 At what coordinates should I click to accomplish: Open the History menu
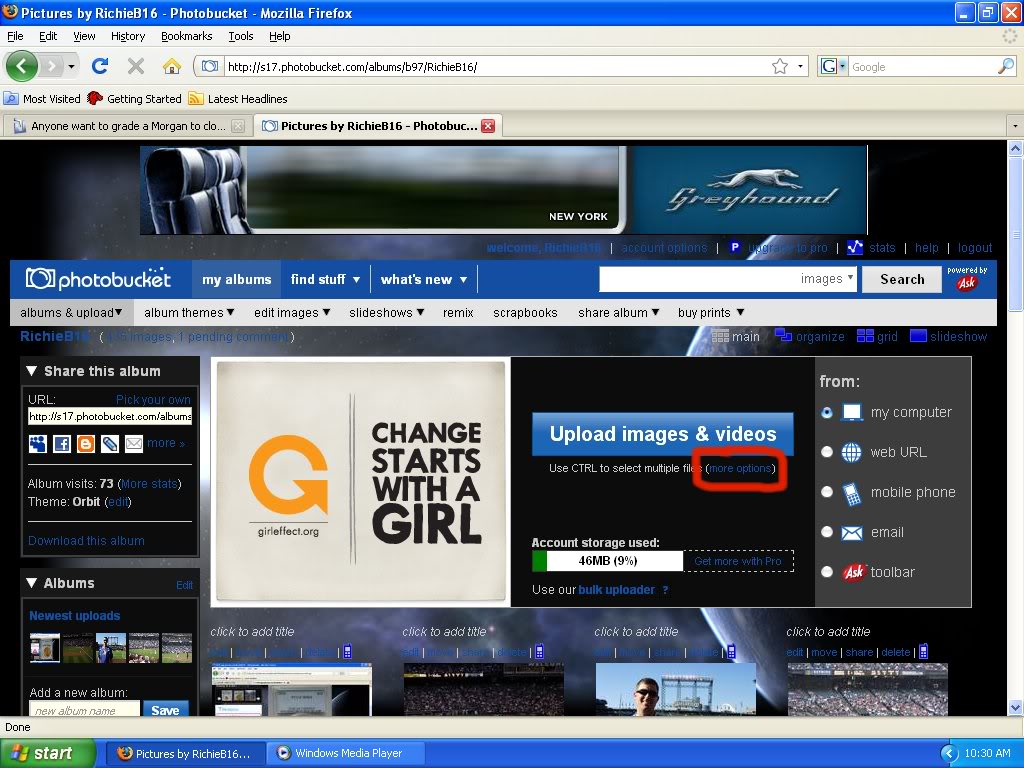128,36
